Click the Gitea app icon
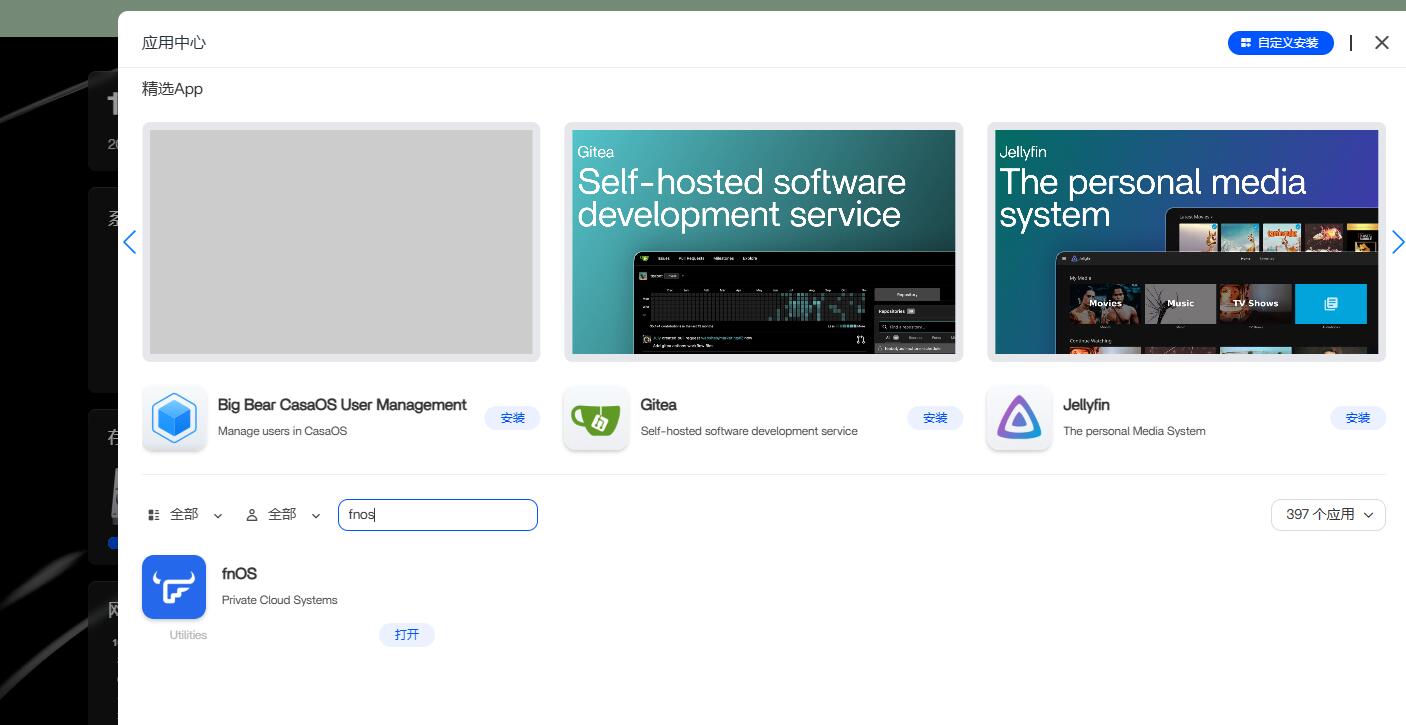The height and width of the screenshot is (725, 1406). (596, 418)
